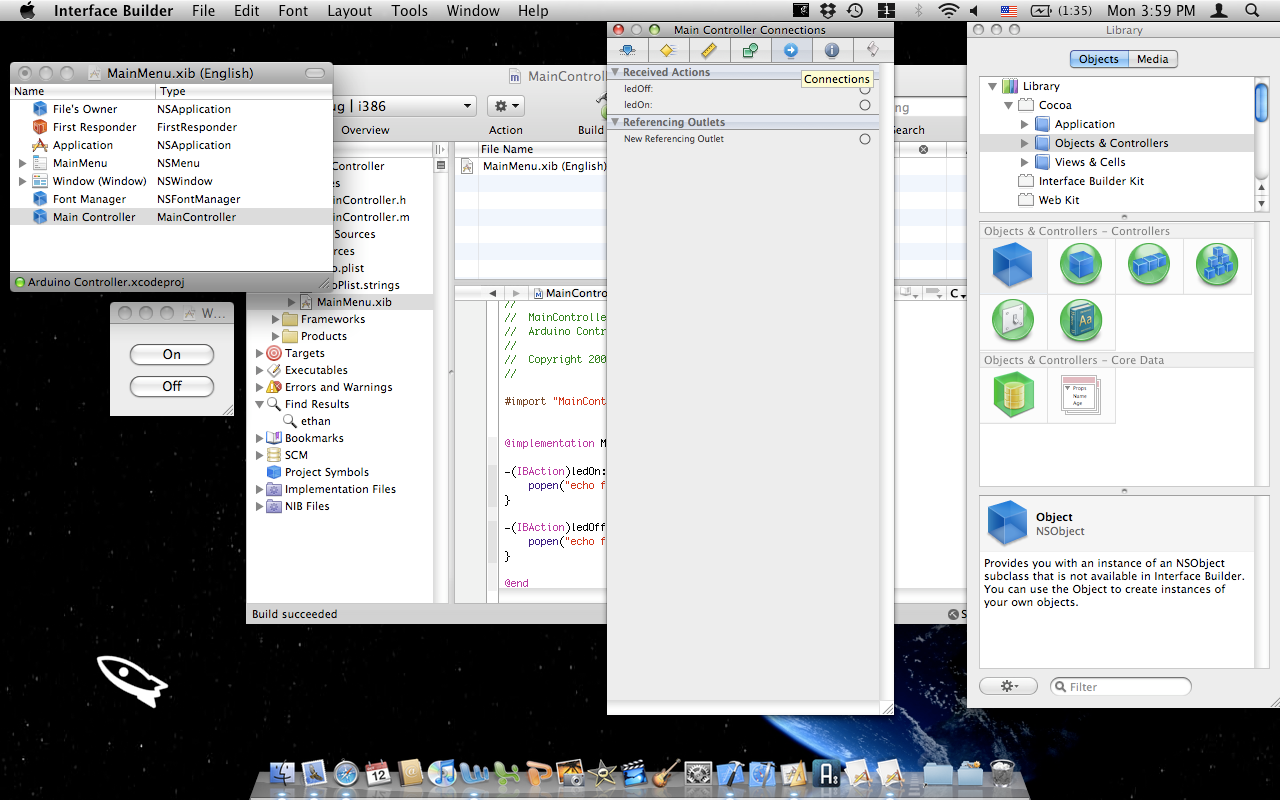Click the ledOn: connection circle
Image resolution: width=1280 pixels, height=800 pixels.
[x=865, y=104]
